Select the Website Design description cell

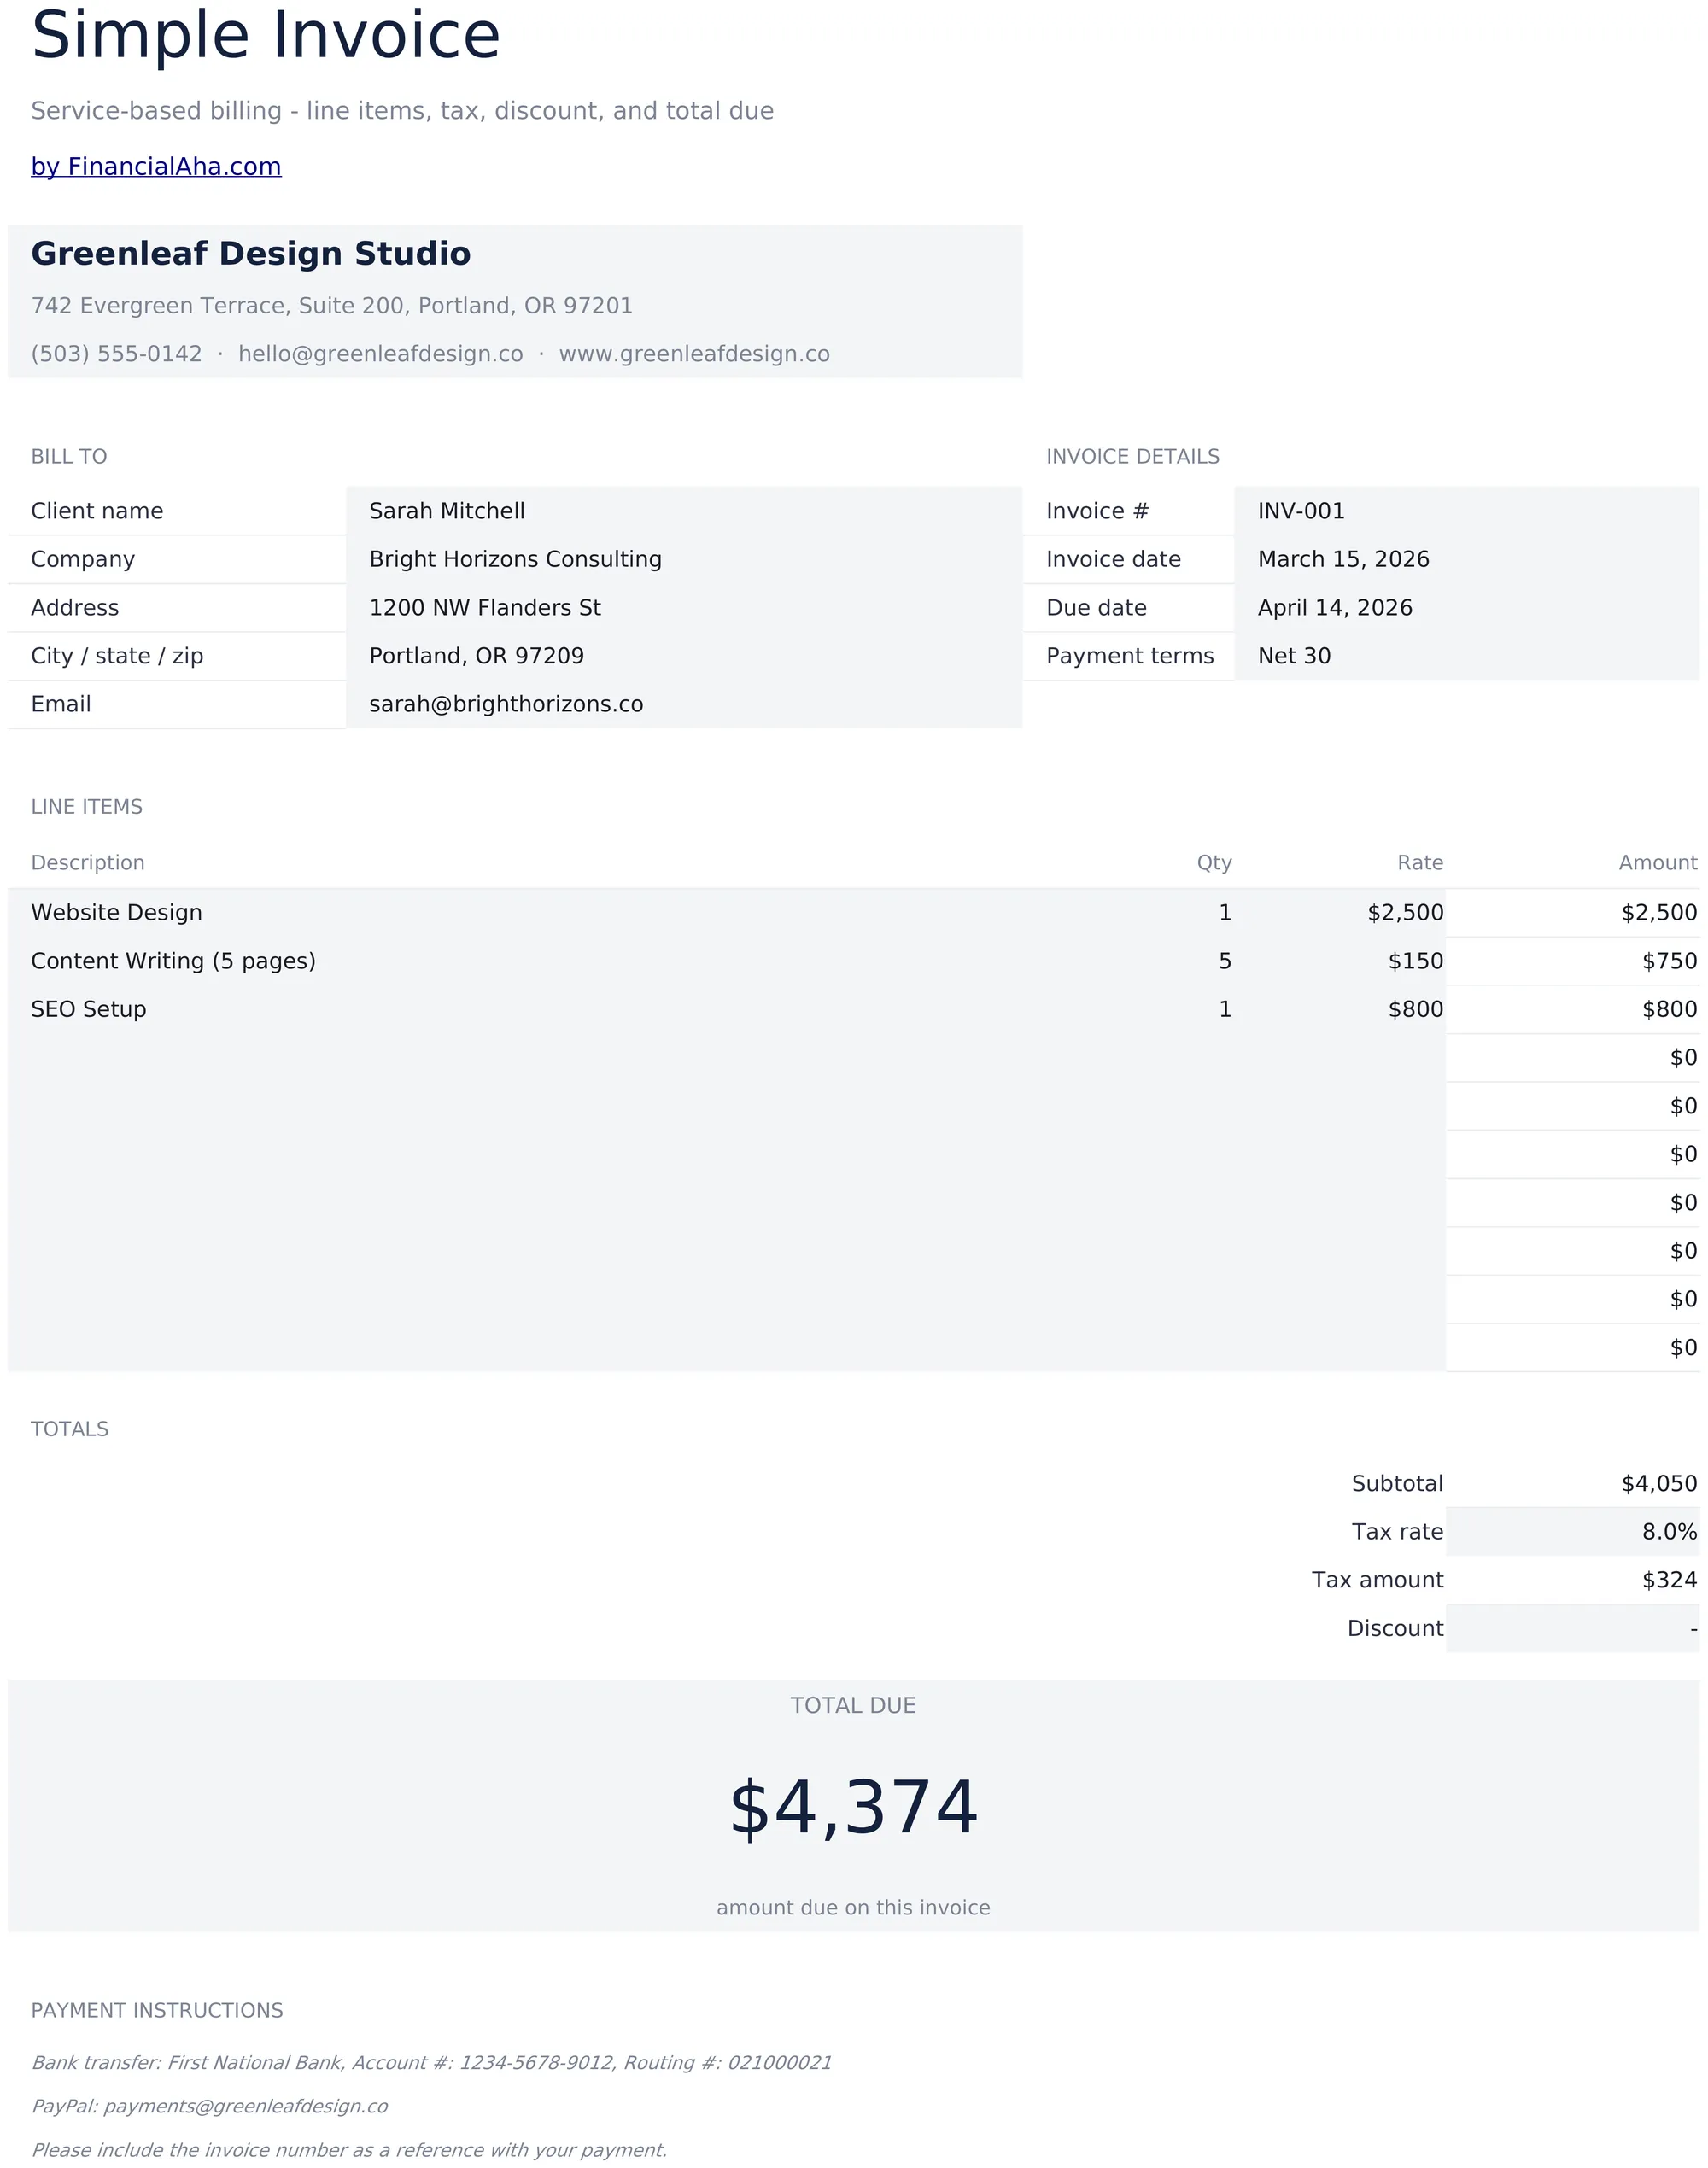516,913
